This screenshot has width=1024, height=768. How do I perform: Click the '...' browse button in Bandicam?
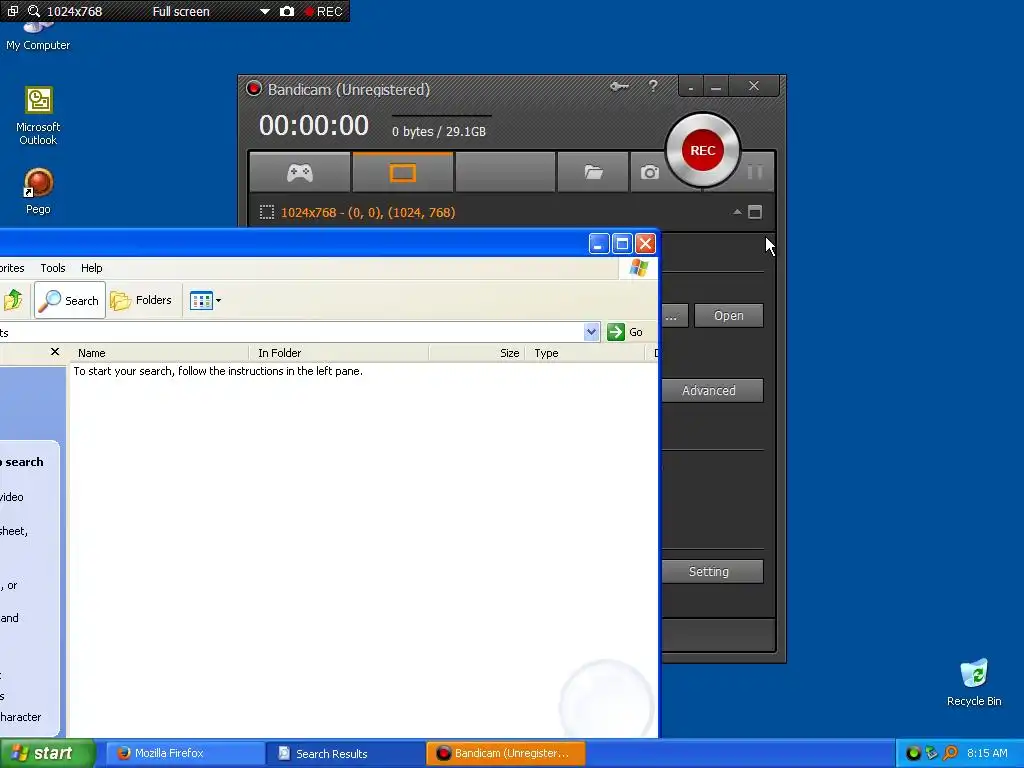point(675,315)
